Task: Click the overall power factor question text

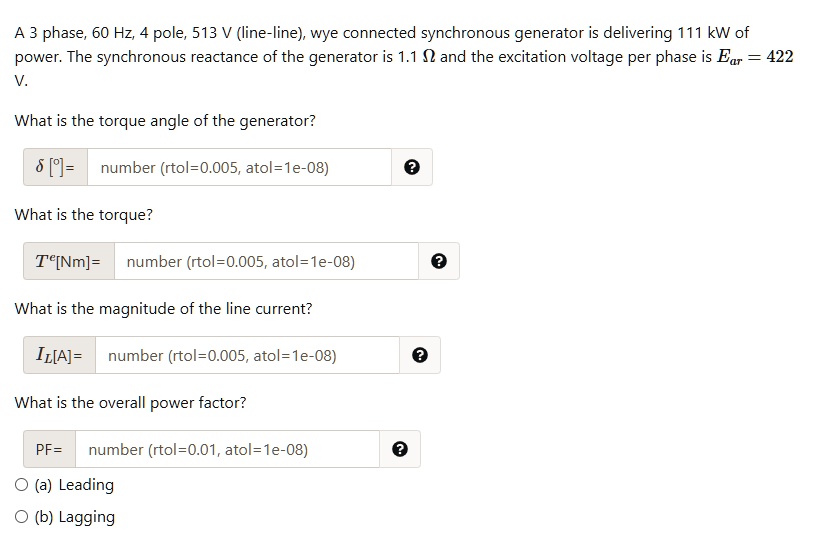Action: coord(130,403)
